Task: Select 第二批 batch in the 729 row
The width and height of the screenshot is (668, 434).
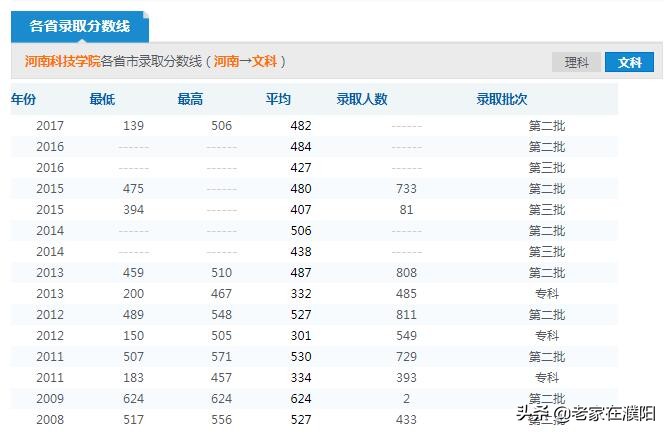Action: 547,356
